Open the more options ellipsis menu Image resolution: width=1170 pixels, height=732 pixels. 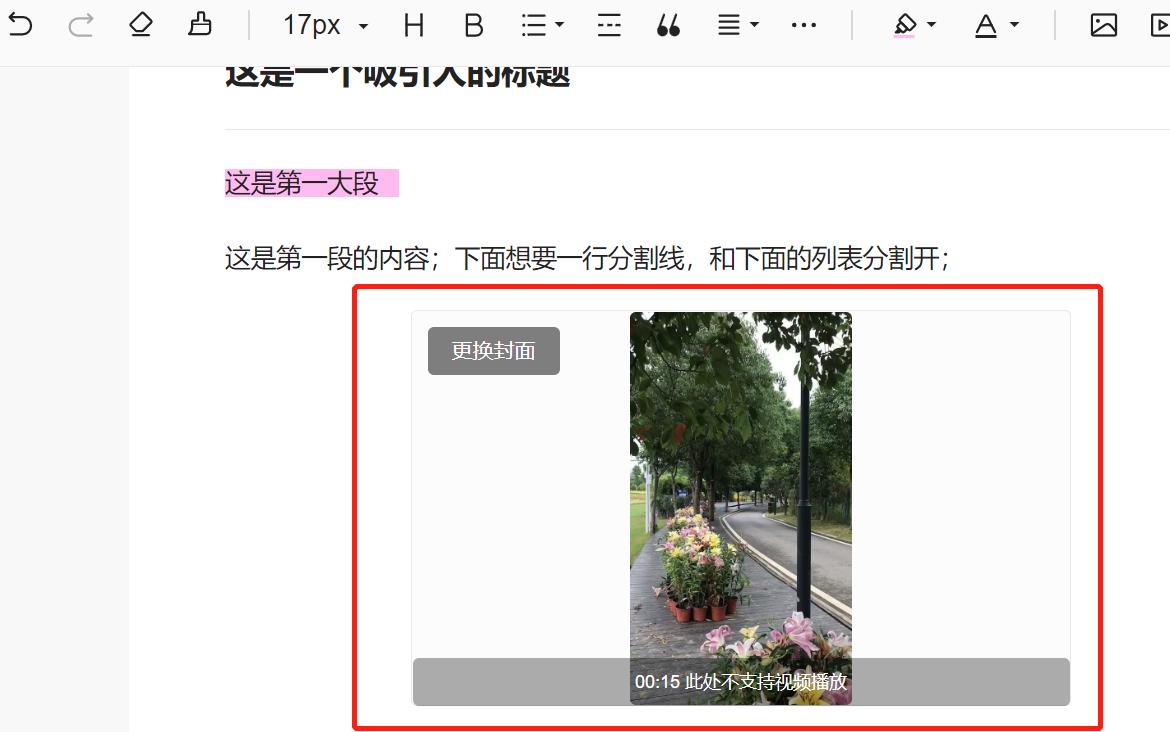coord(804,25)
